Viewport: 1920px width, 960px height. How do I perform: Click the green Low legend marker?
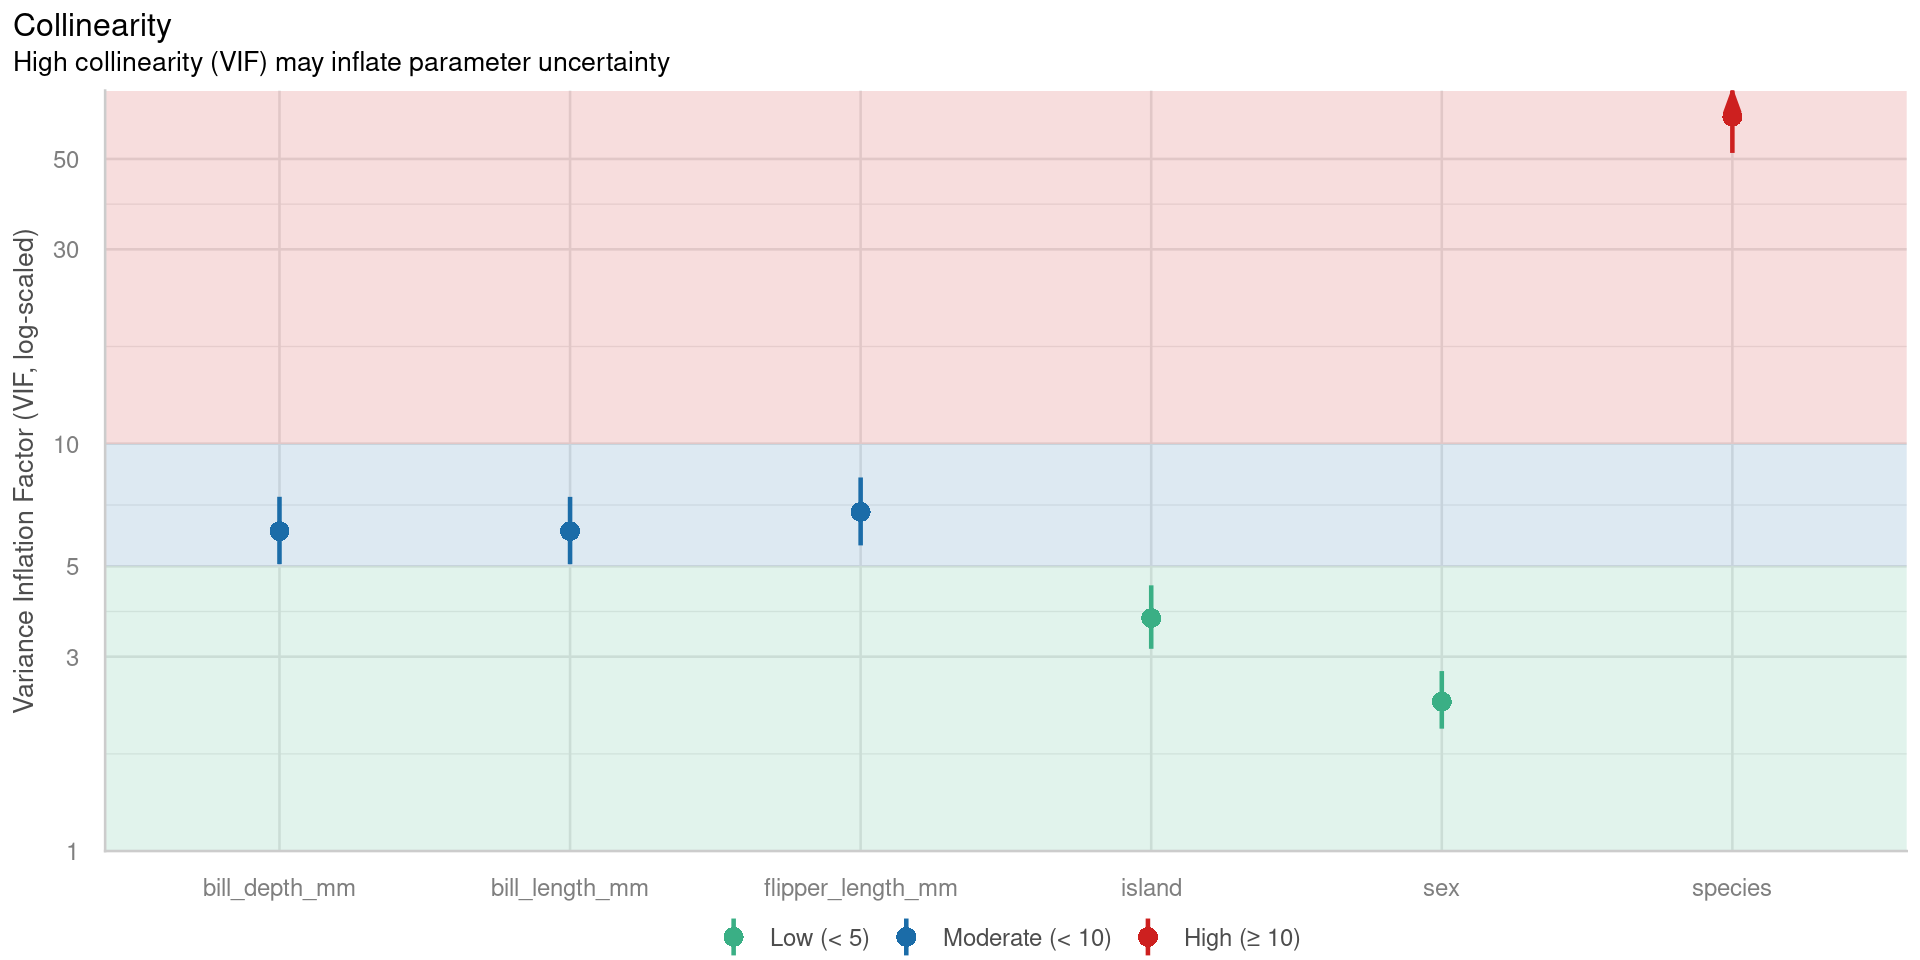(733, 937)
